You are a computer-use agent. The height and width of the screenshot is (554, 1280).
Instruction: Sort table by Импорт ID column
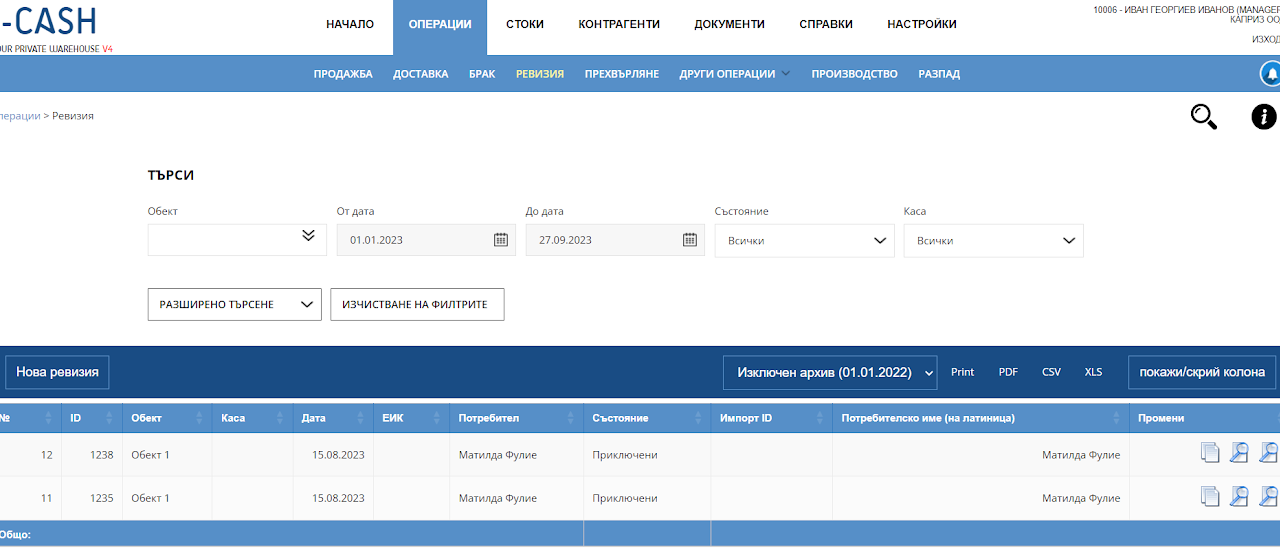[822, 418]
